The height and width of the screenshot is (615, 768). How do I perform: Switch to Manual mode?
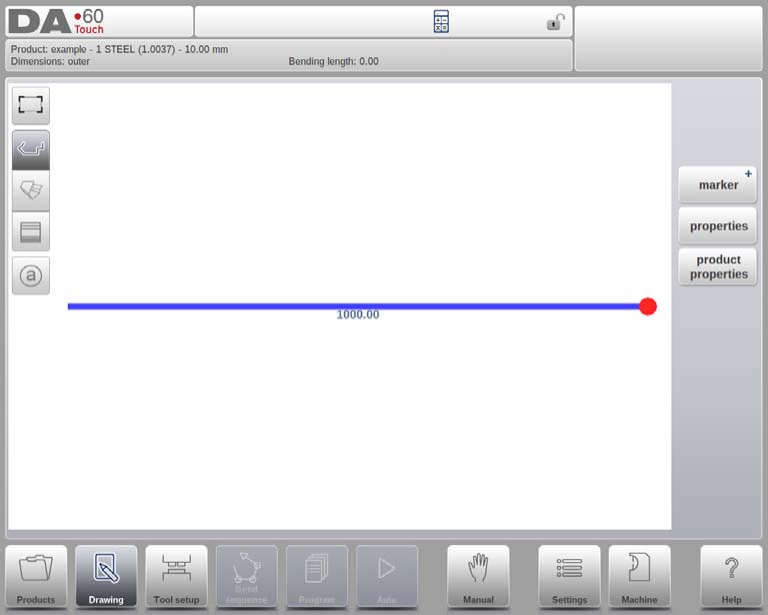pyautogui.click(x=478, y=577)
